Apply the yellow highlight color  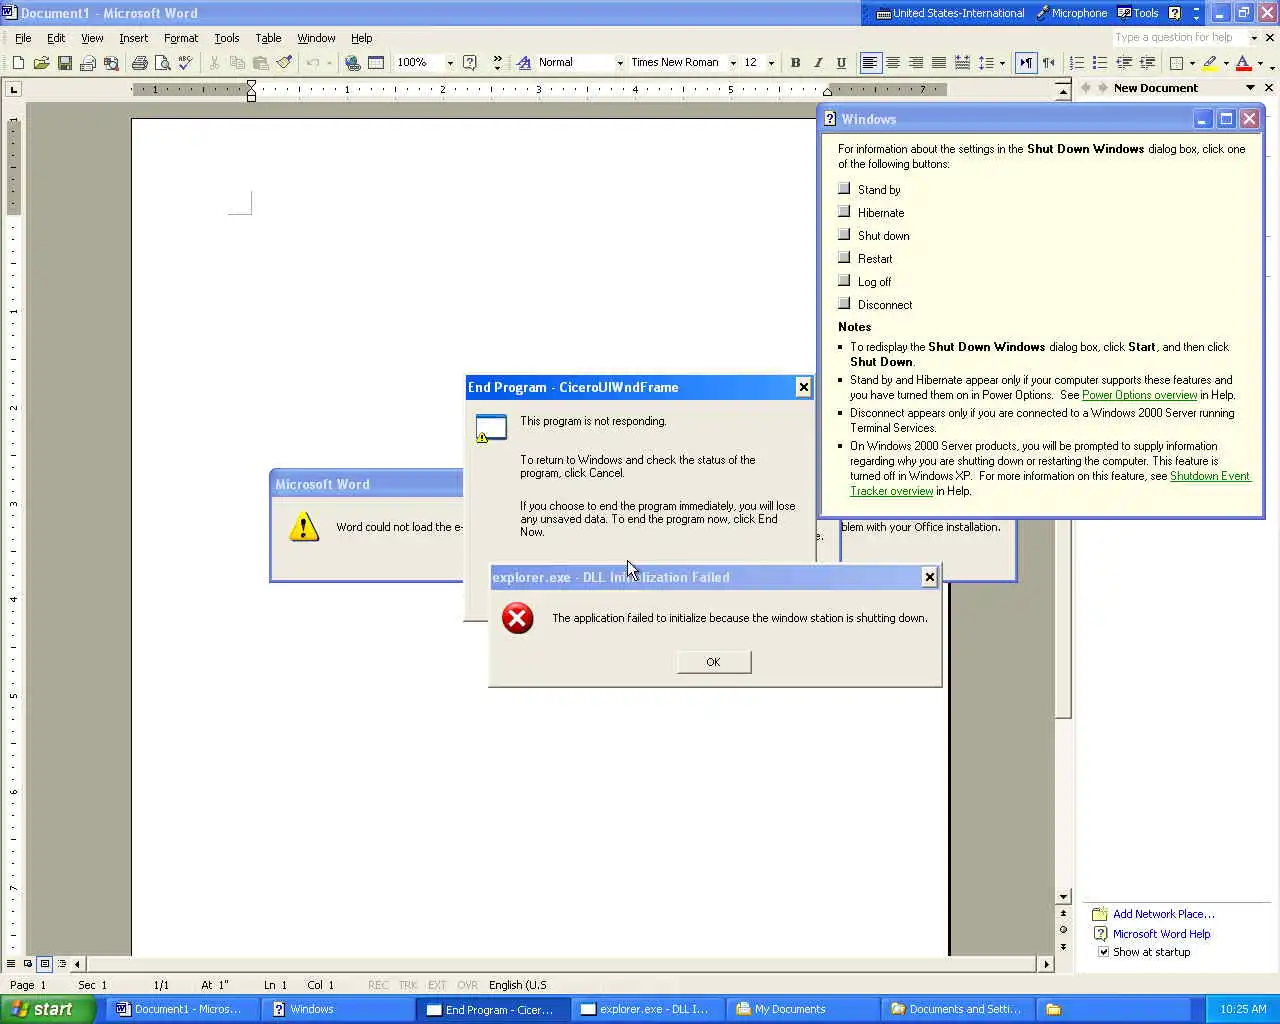point(1210,63)
